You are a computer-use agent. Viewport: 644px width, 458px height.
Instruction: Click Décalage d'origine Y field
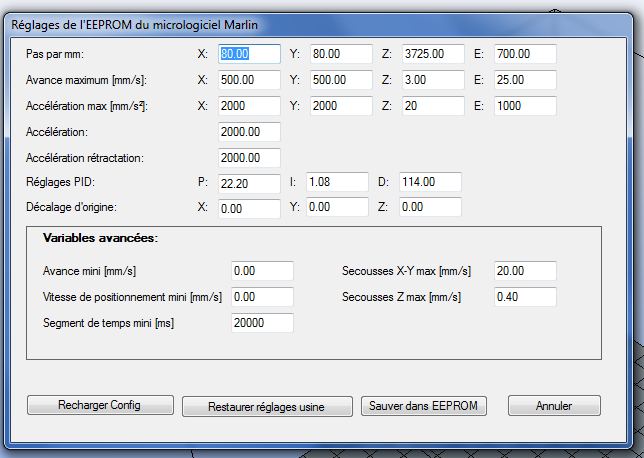[x=337, y=207]
